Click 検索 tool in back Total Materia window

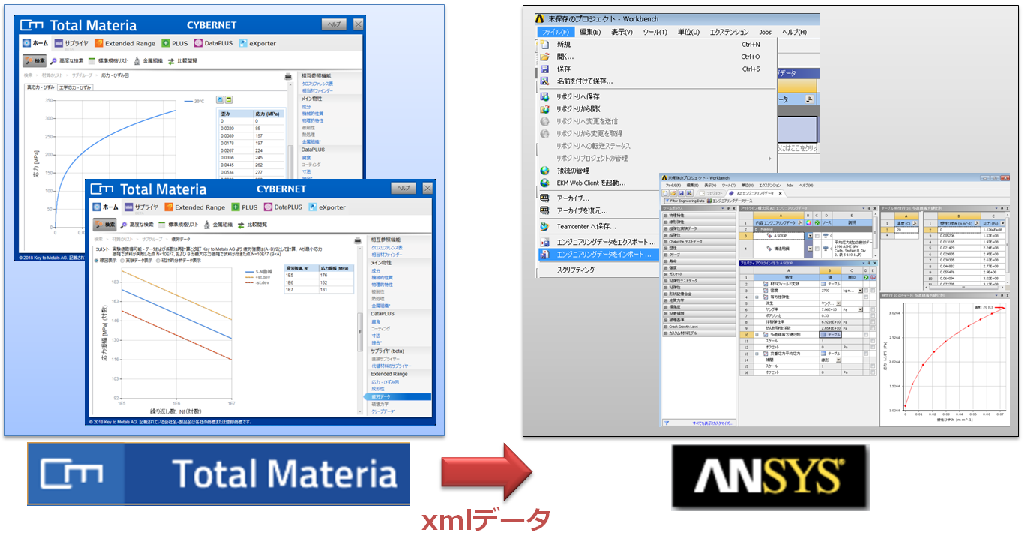(35, 60)
